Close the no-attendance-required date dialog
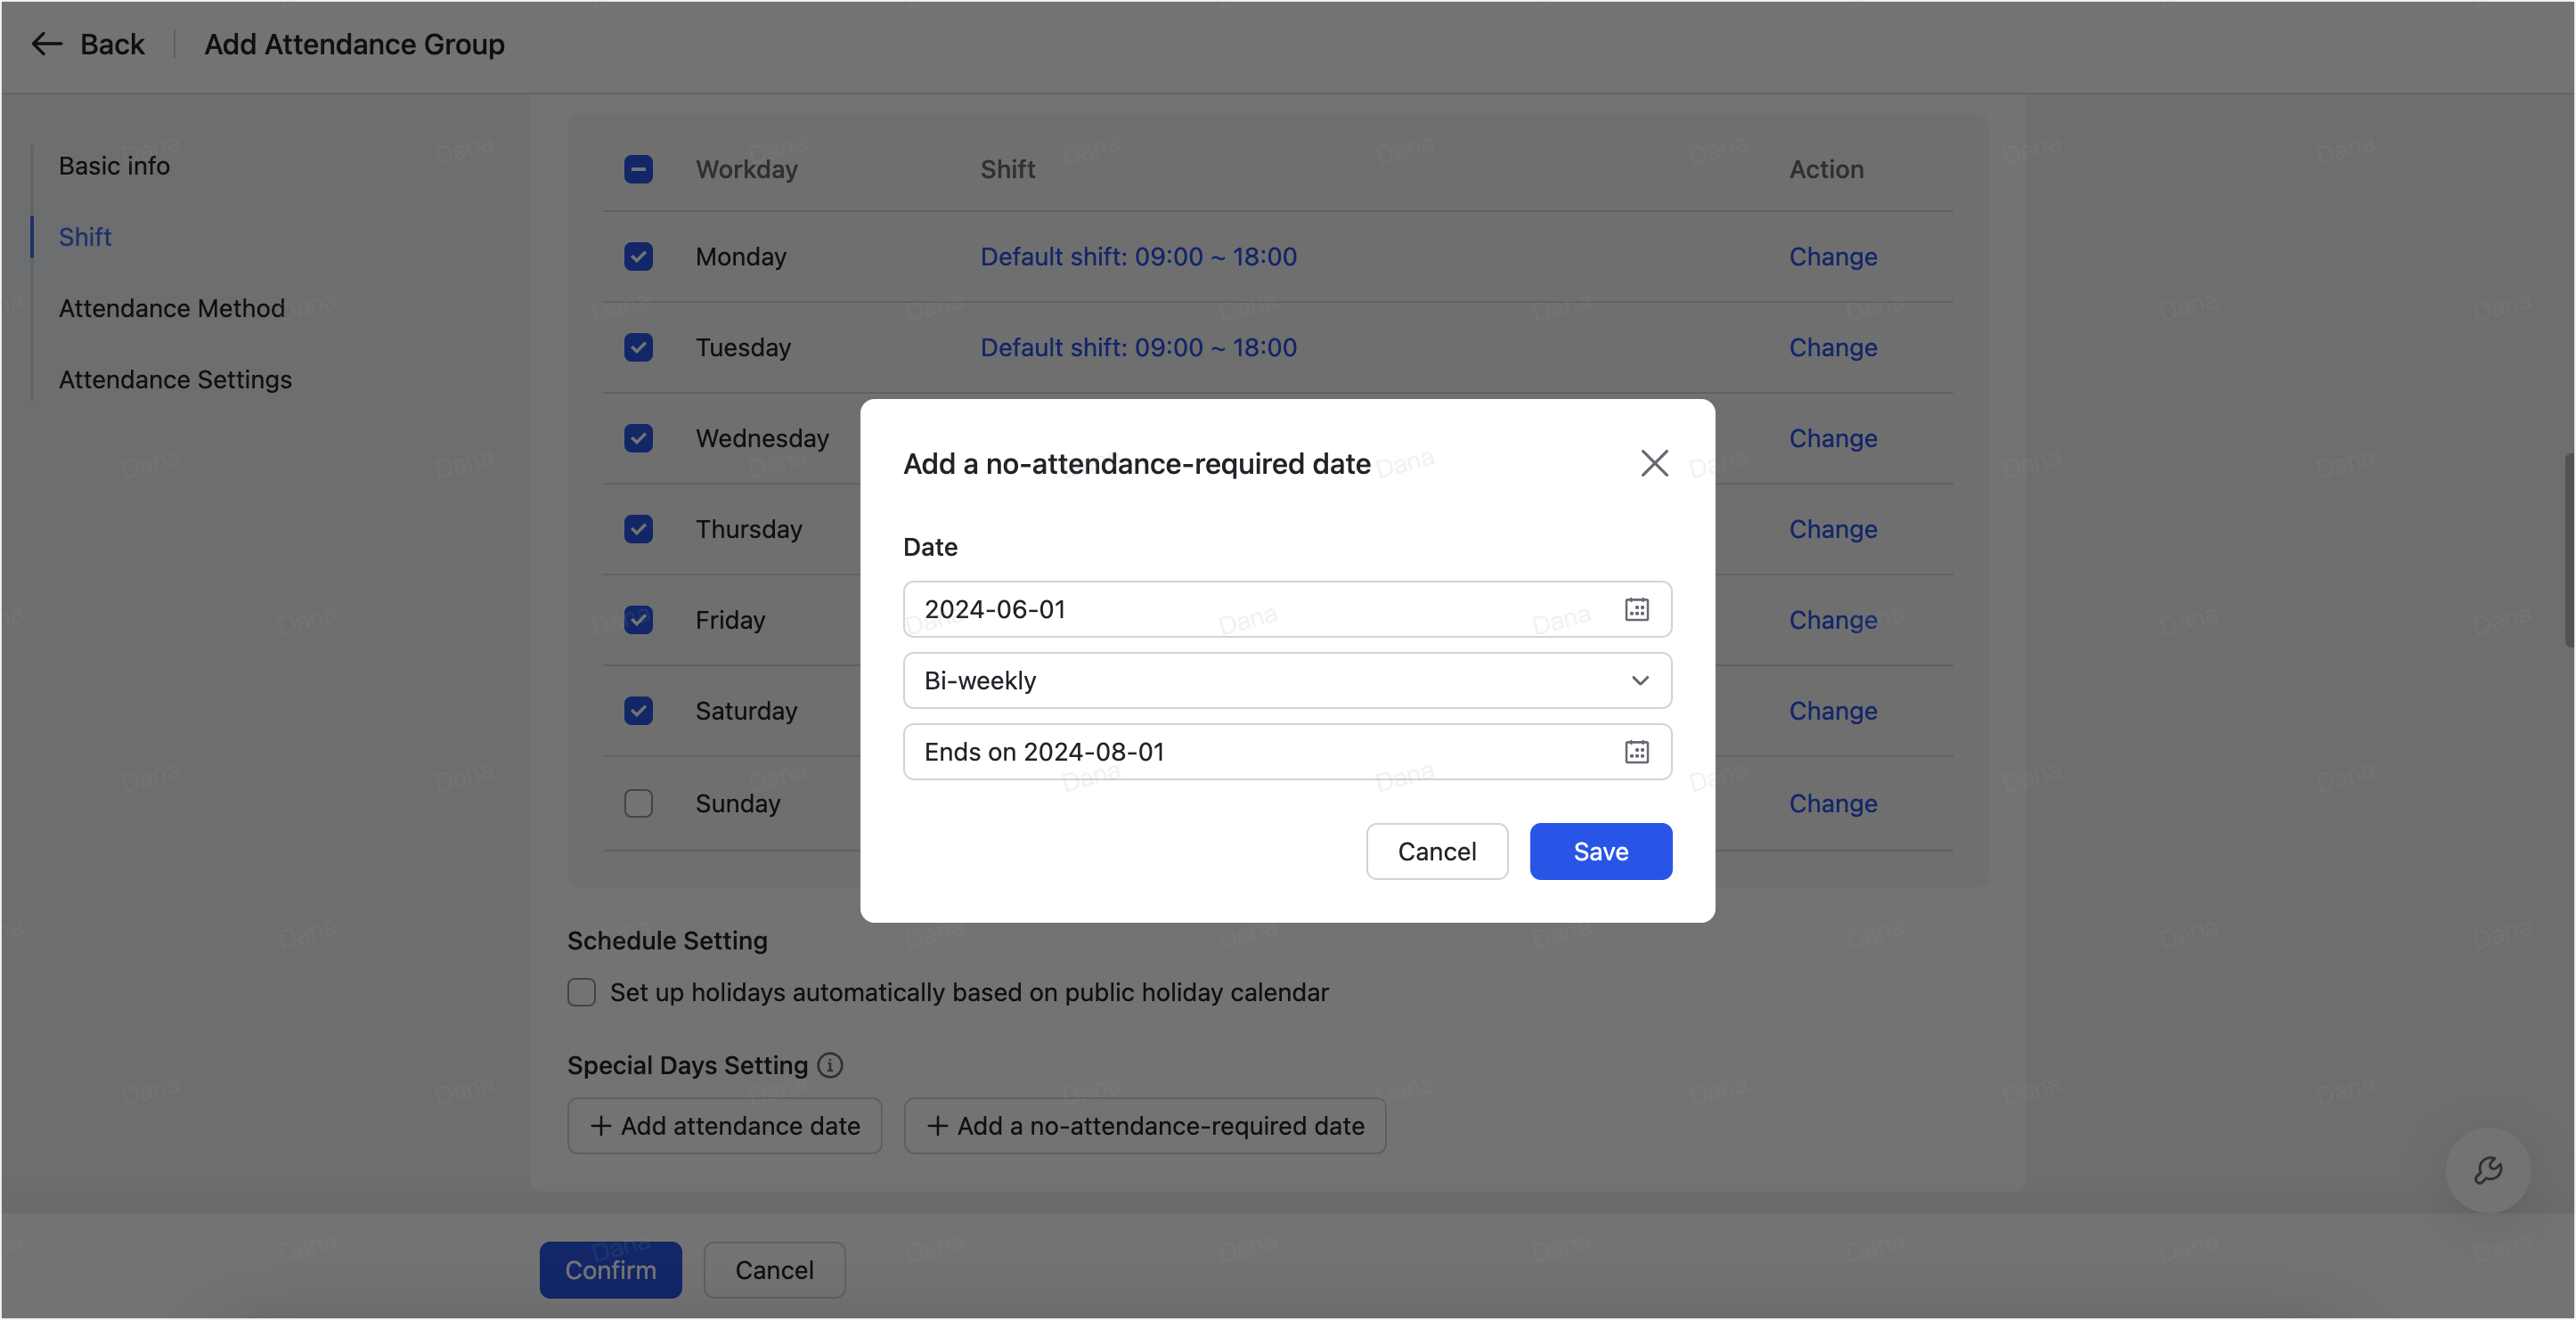This screenshot has height=1320, width=2576. 1654,463
